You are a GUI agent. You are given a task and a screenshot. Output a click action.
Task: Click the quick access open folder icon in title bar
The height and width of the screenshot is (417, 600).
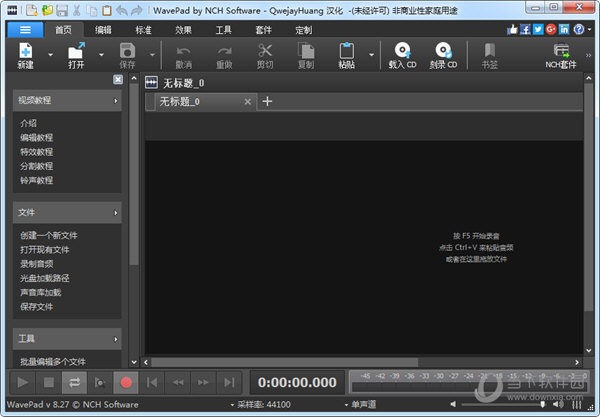pyautogui.click(x=47, y=10)
